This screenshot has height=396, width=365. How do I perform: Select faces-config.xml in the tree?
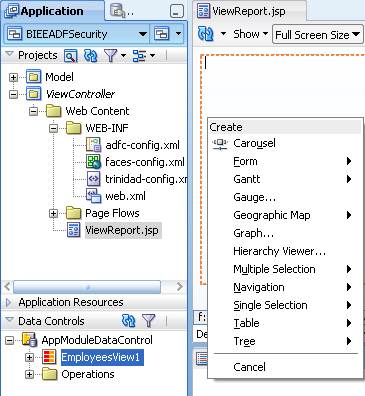pos(145,162)
